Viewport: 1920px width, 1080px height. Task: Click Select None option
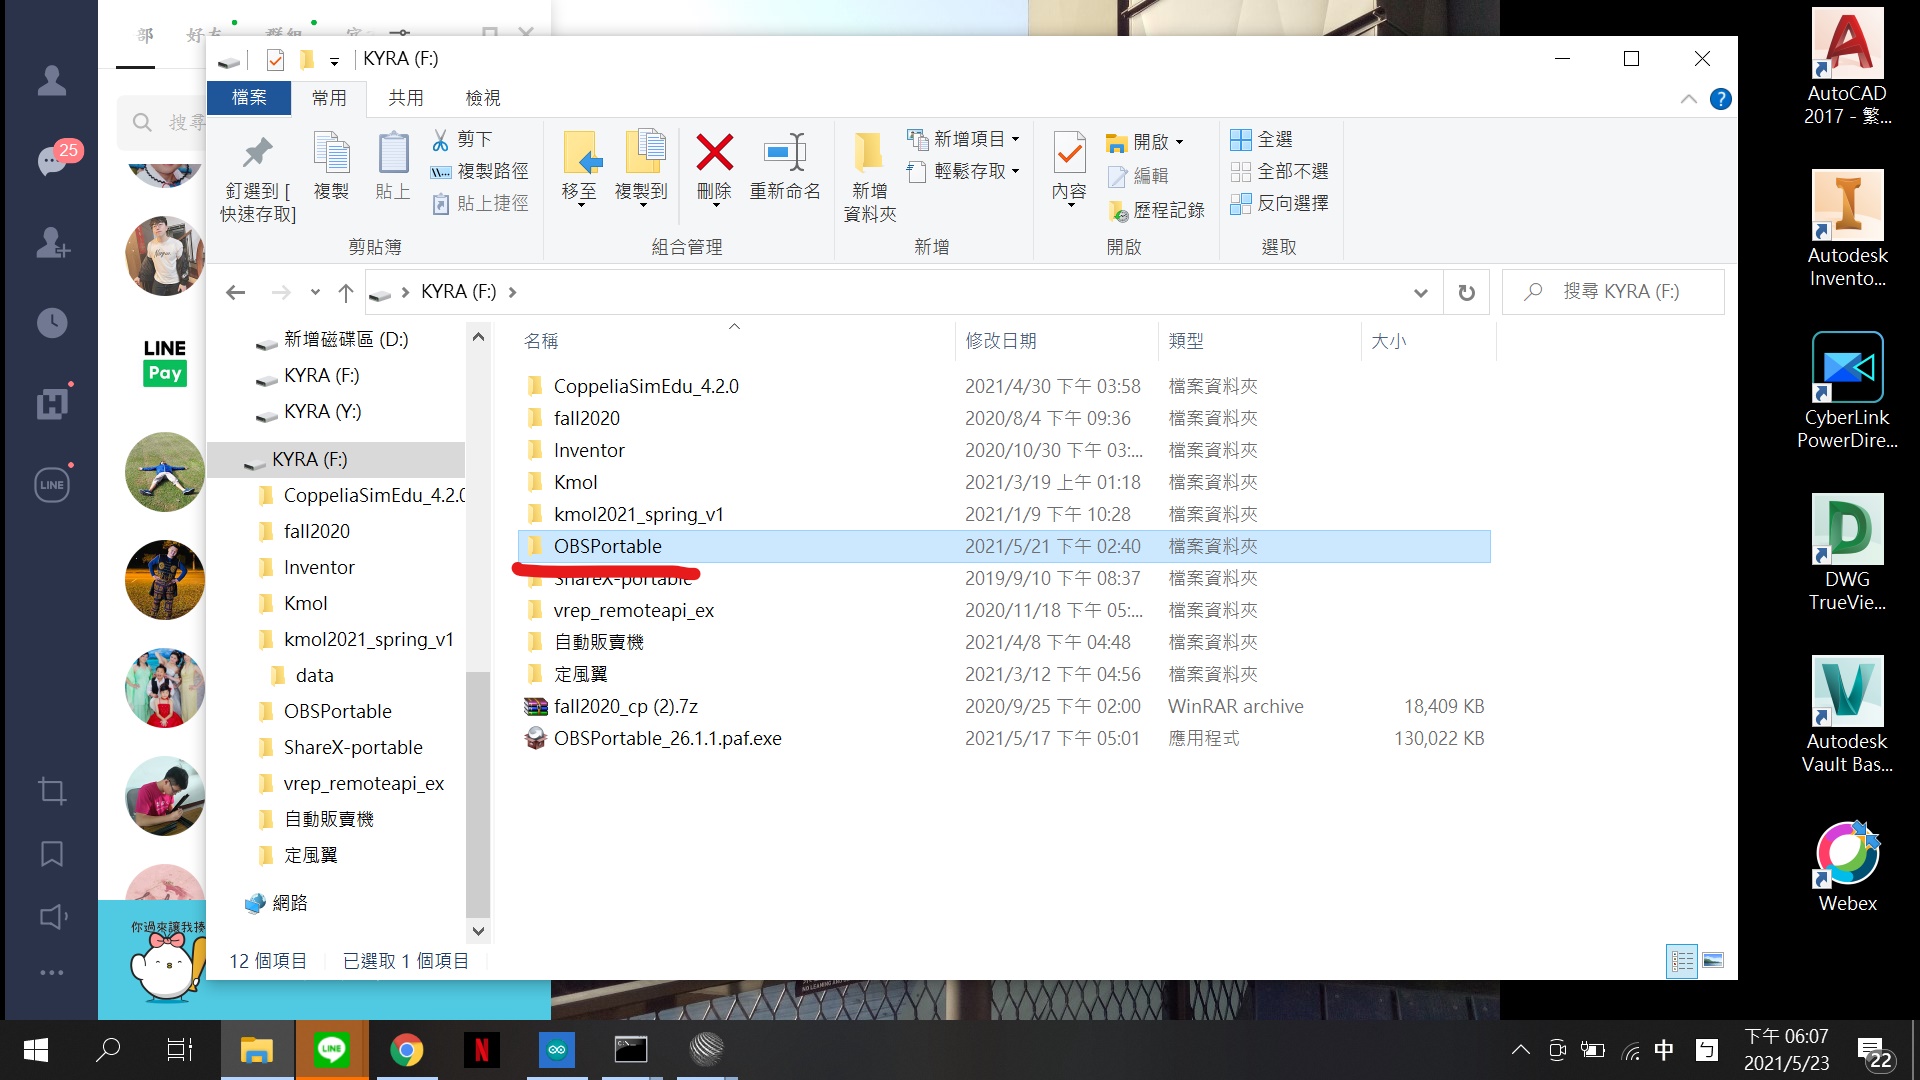click(1280, 172)
